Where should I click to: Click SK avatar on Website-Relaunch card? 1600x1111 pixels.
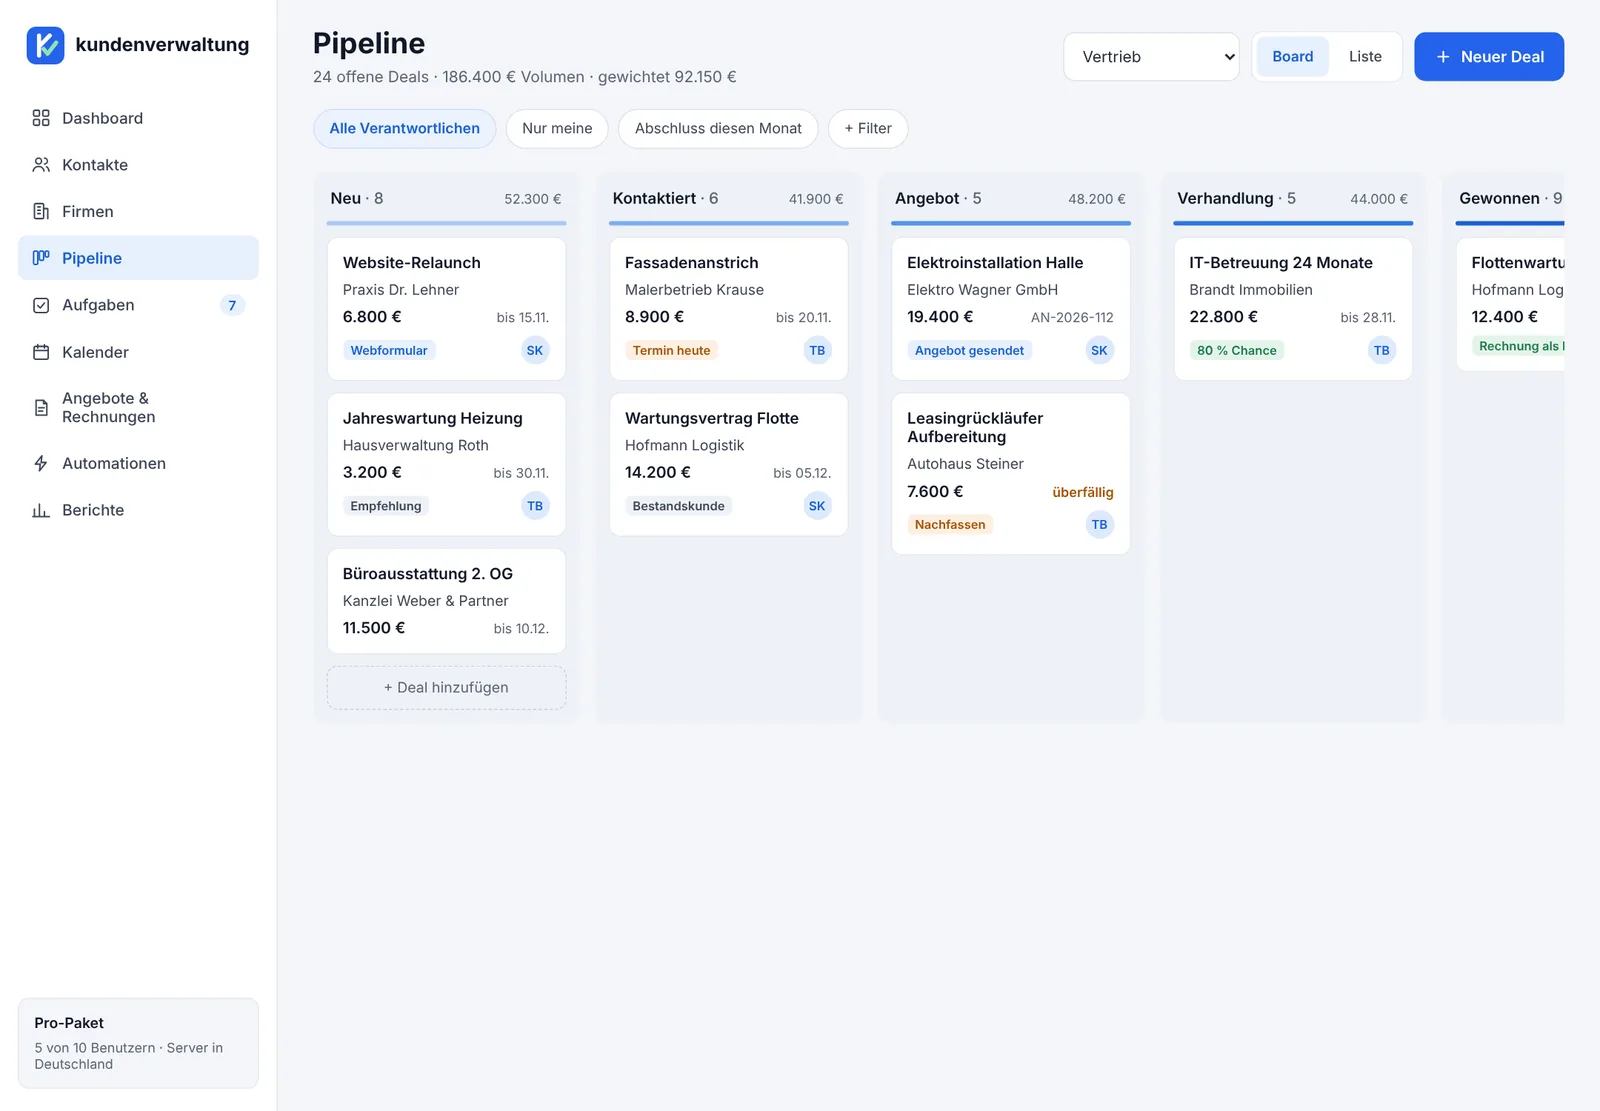click(535, 350)
